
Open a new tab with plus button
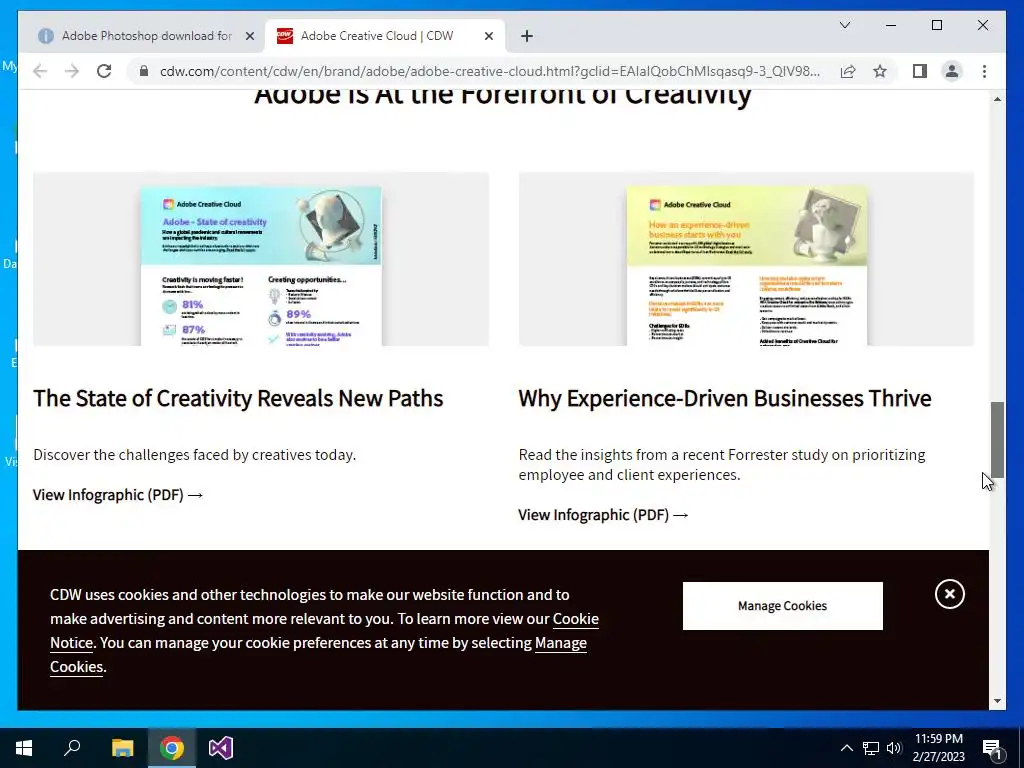(526, 36)
